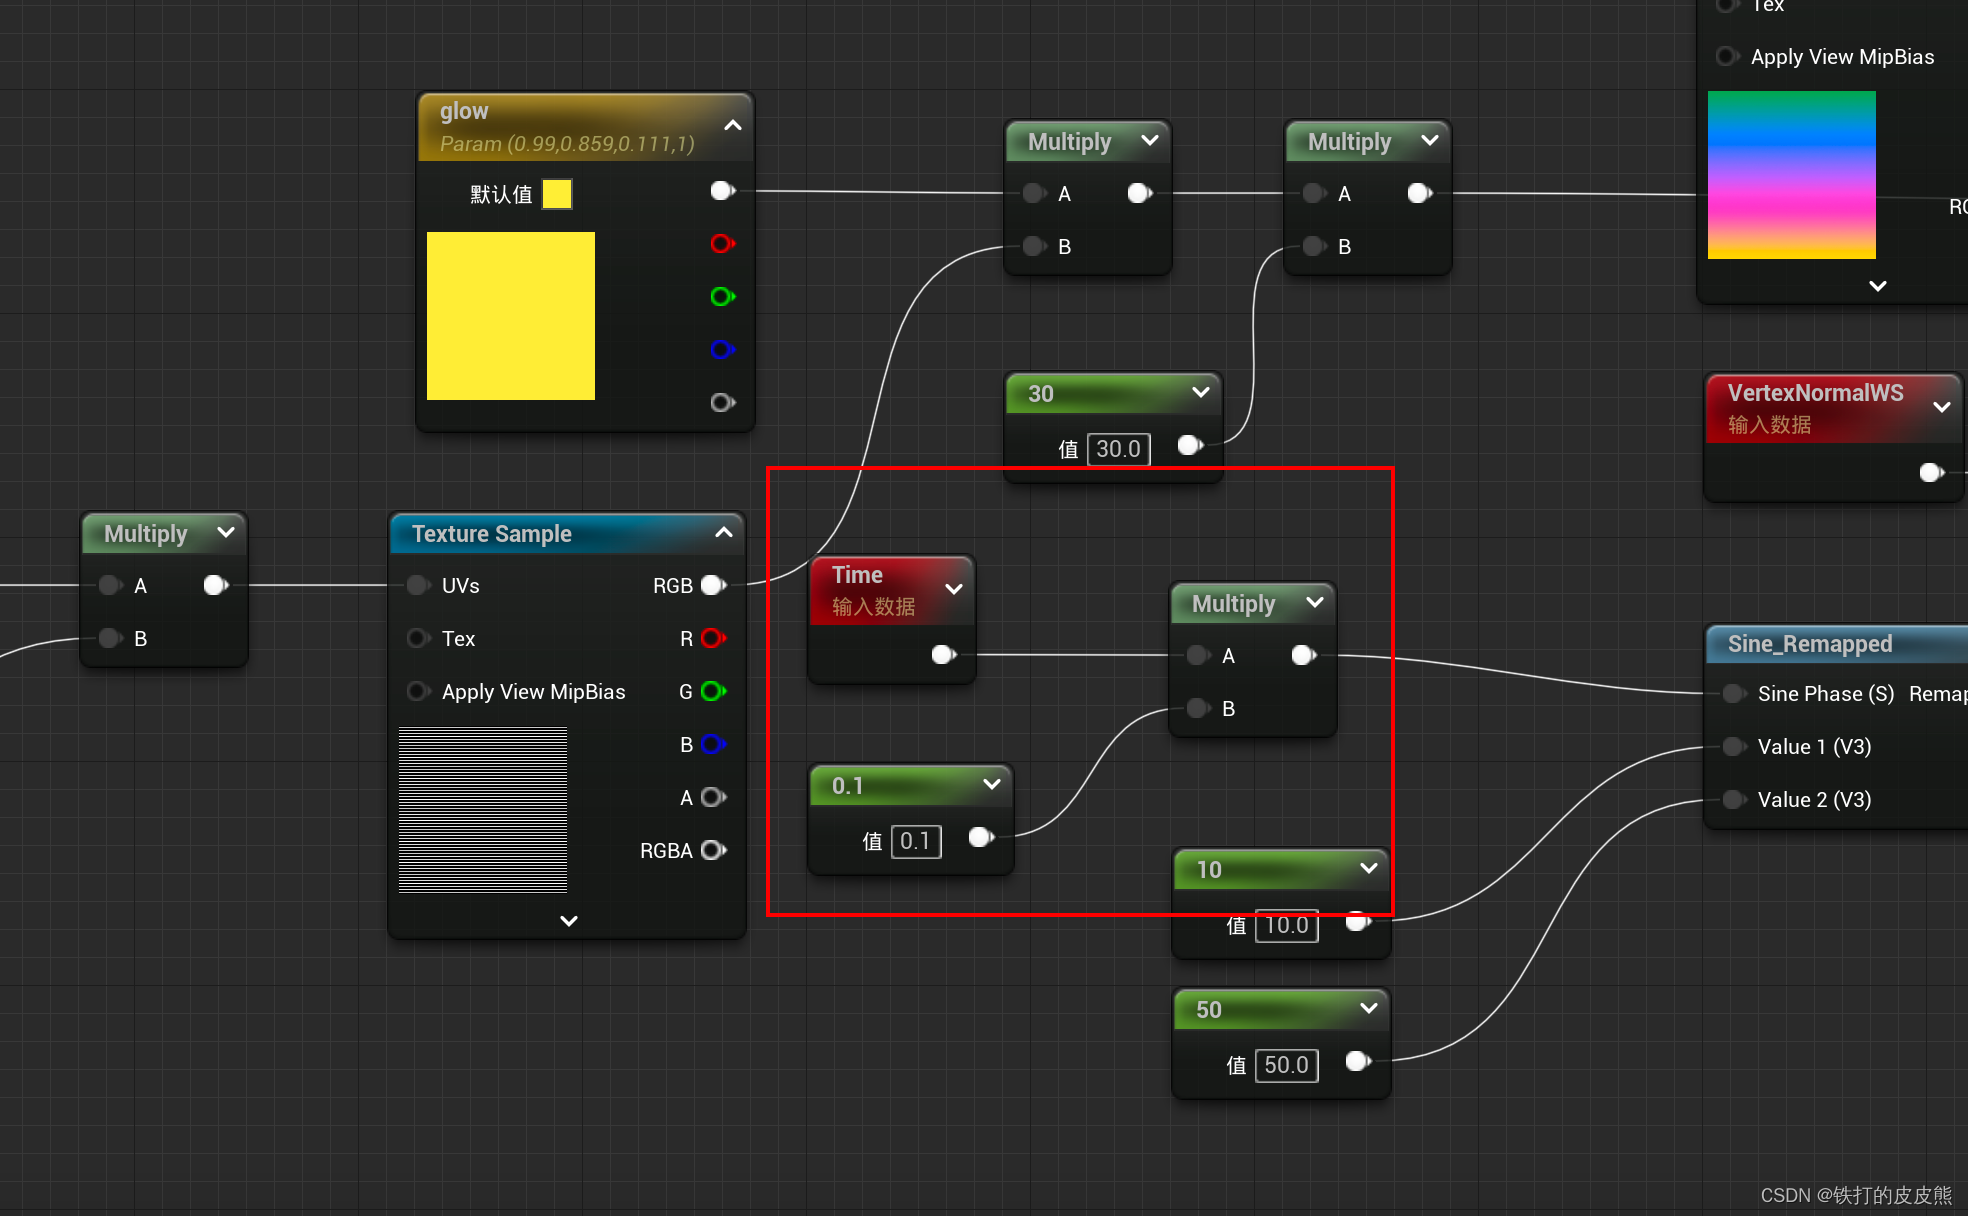The image size is (1968, 1216).
Task: Click the constant 0.1 node output pin
Action: pos(980,838)
